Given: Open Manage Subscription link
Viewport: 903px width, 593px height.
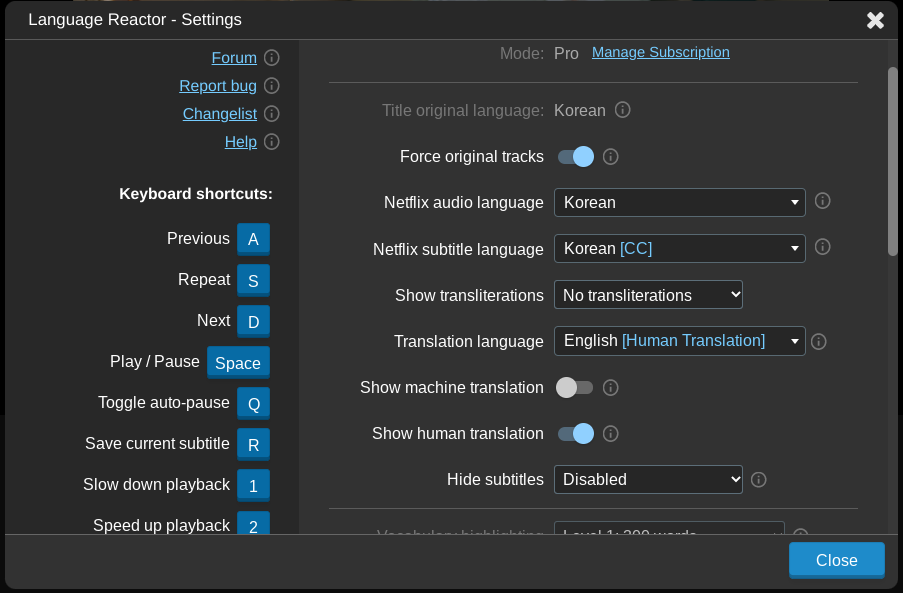Looking at the screenshot, I should (661, 52).
